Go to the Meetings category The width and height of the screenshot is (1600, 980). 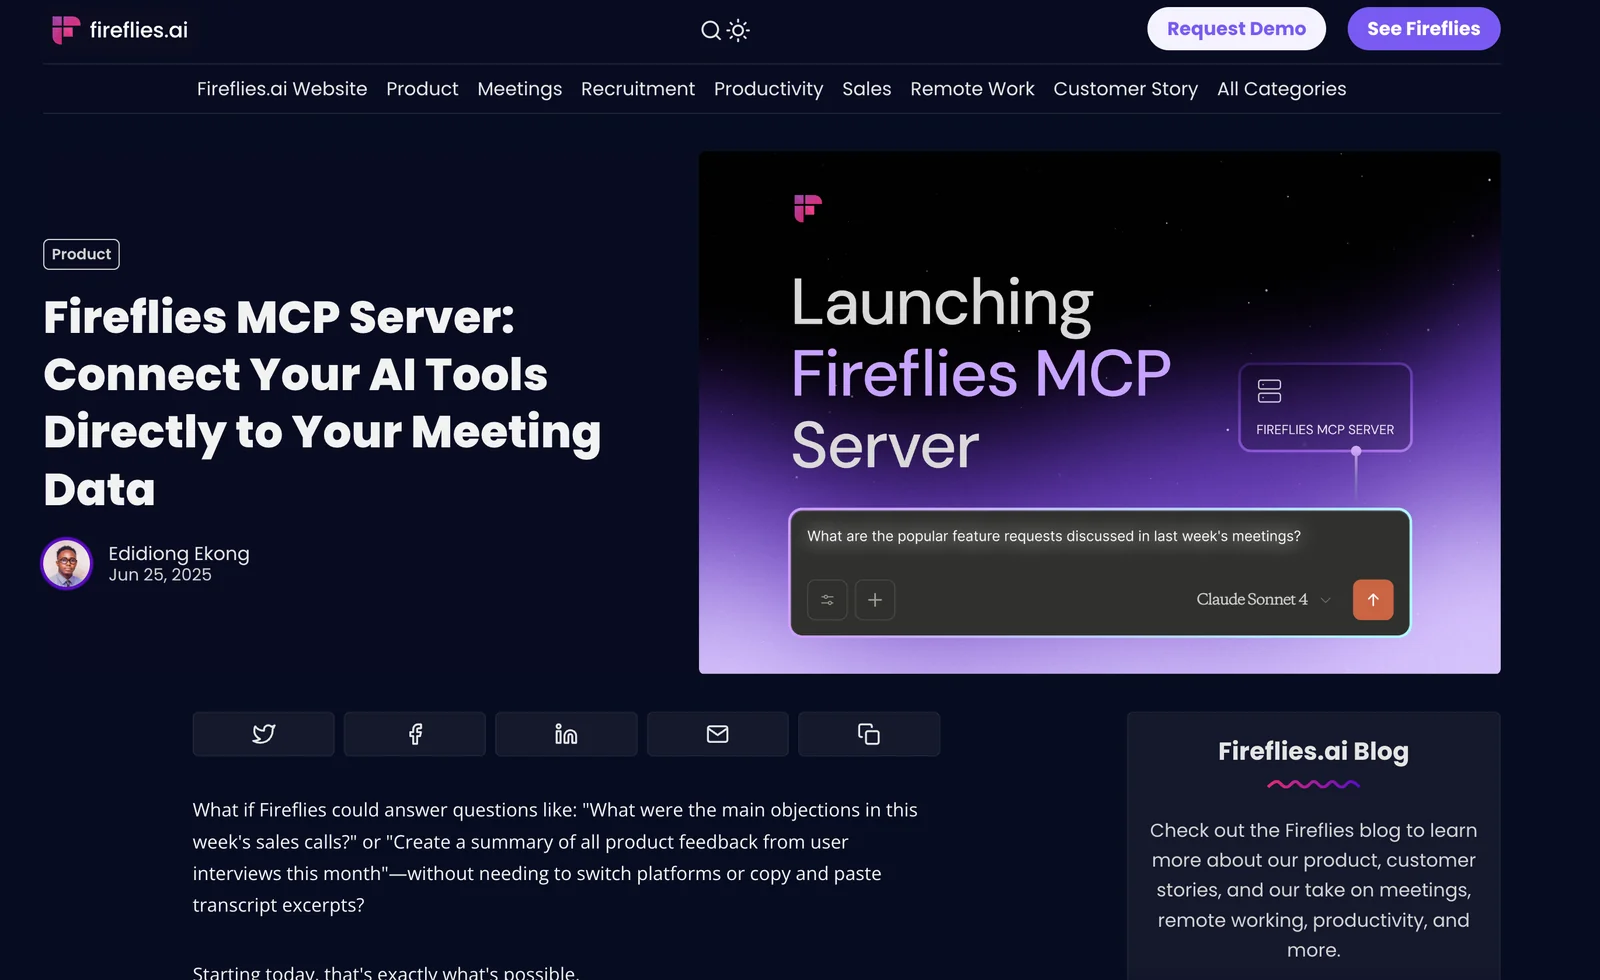tap(519, 89)
